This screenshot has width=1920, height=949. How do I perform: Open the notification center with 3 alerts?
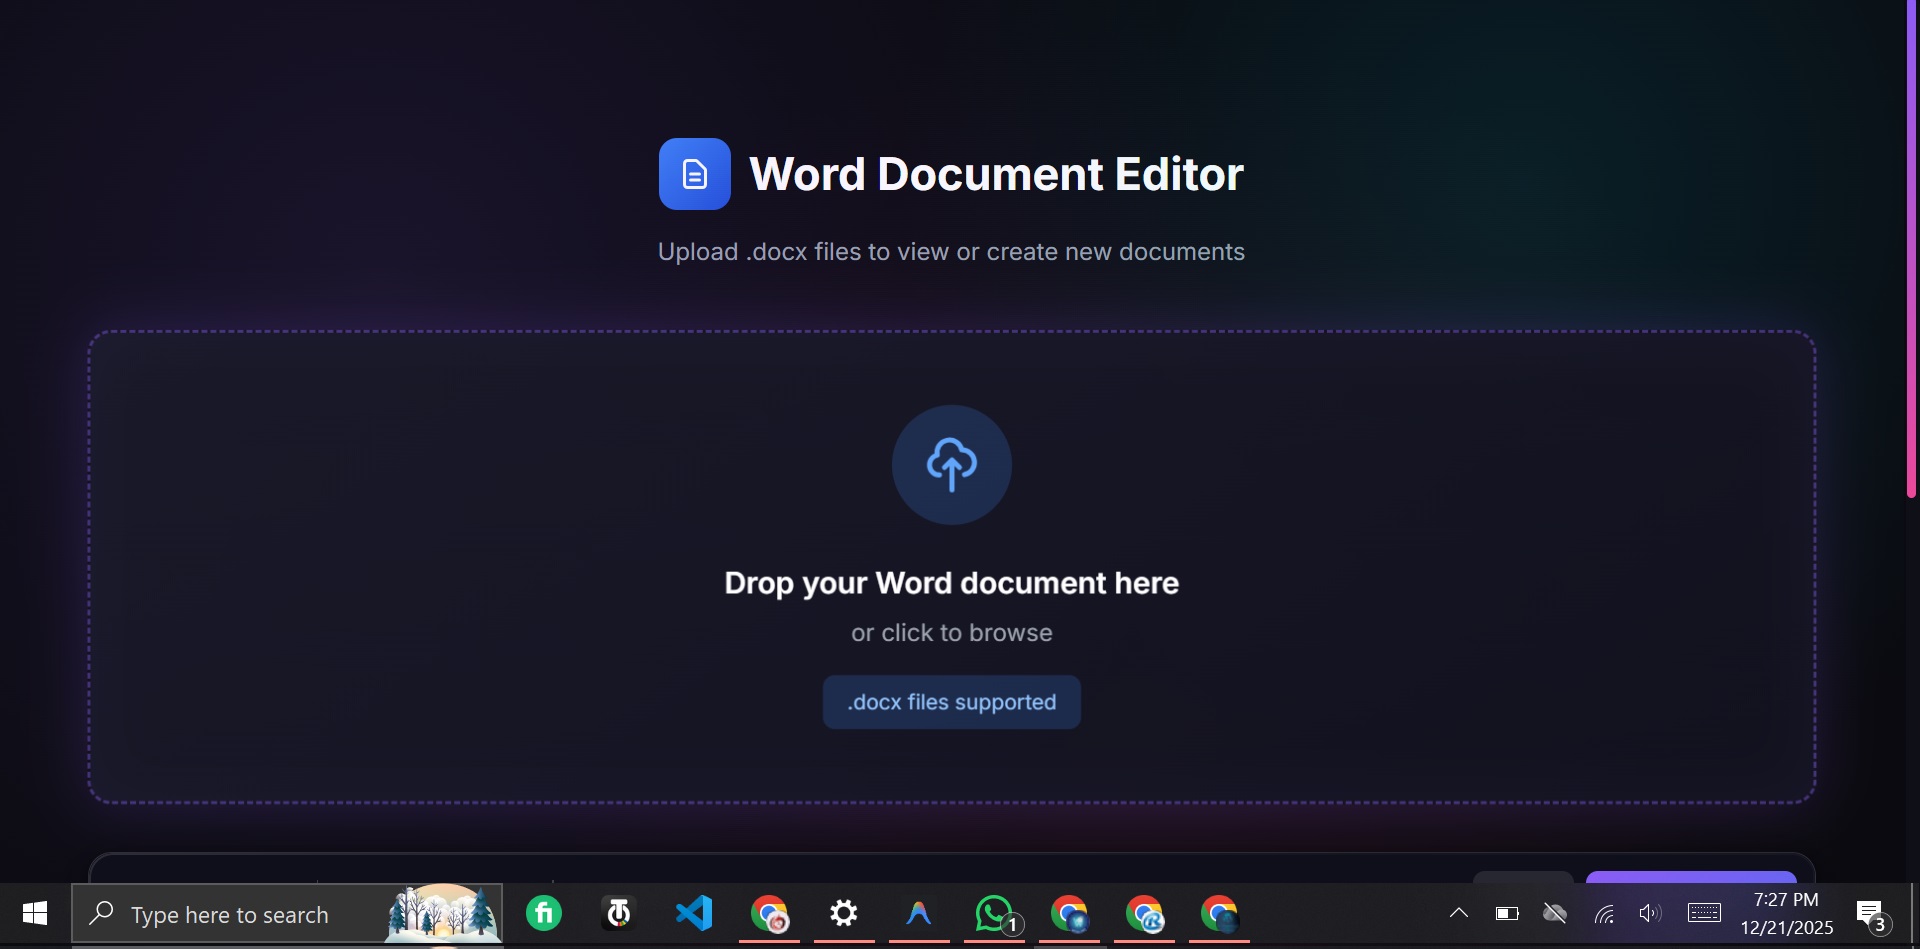1873,915
